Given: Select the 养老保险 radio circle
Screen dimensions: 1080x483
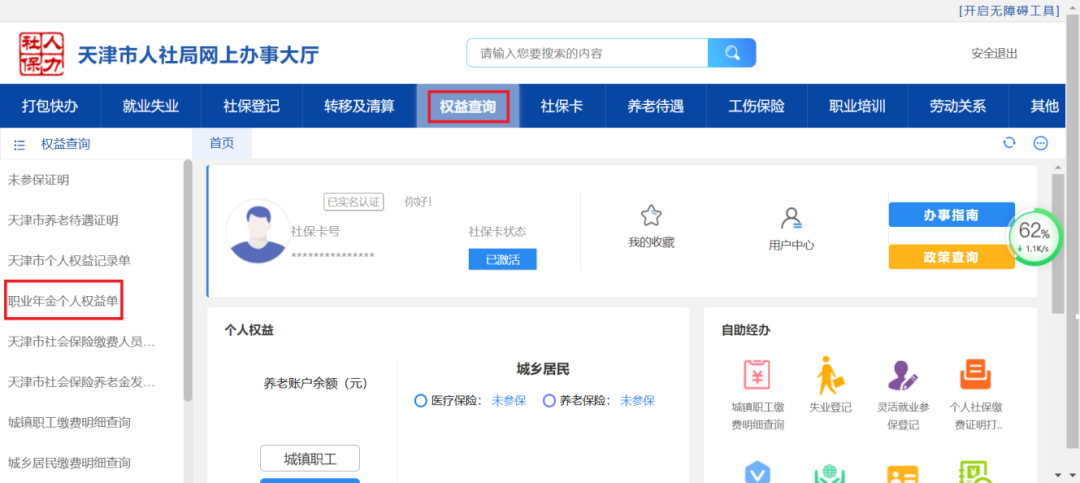Looking at the screenshot, I should [549, 401].
